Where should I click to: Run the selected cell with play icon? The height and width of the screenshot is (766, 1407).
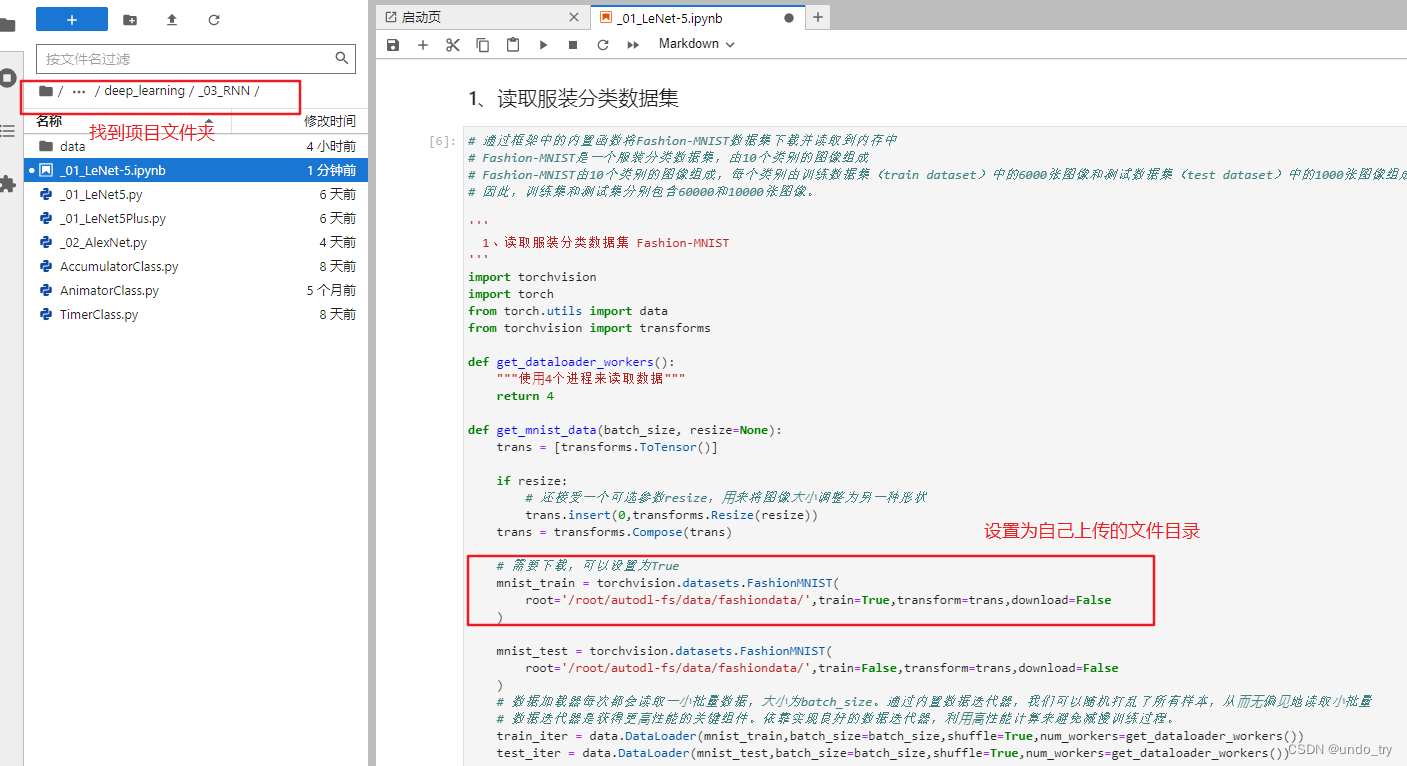[x=543, y=45]
